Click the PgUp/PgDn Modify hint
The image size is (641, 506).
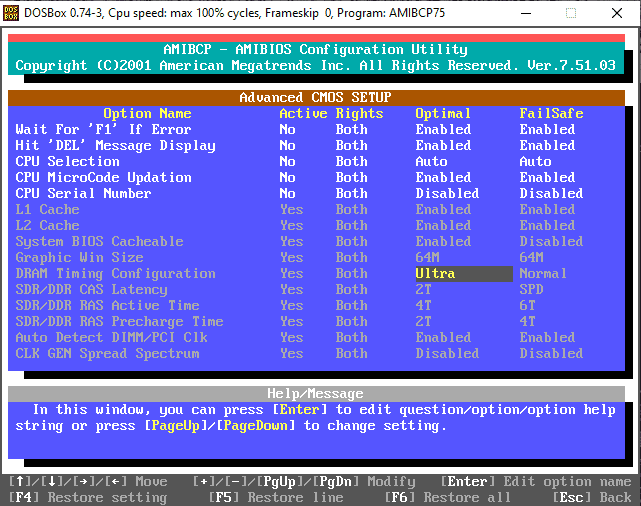(x=304, y=481)
